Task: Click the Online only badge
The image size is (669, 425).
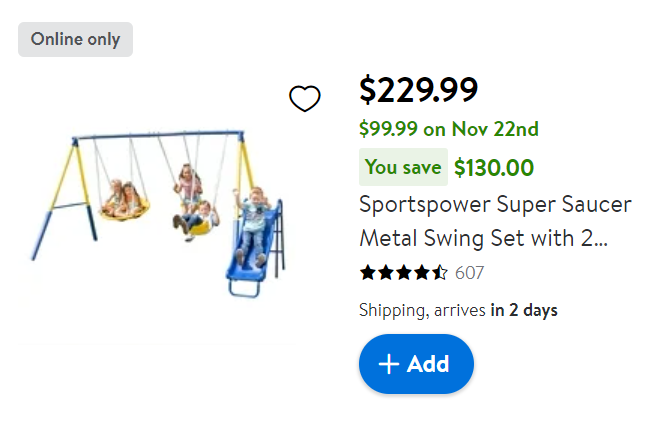Action: click(x=75, y=40)
